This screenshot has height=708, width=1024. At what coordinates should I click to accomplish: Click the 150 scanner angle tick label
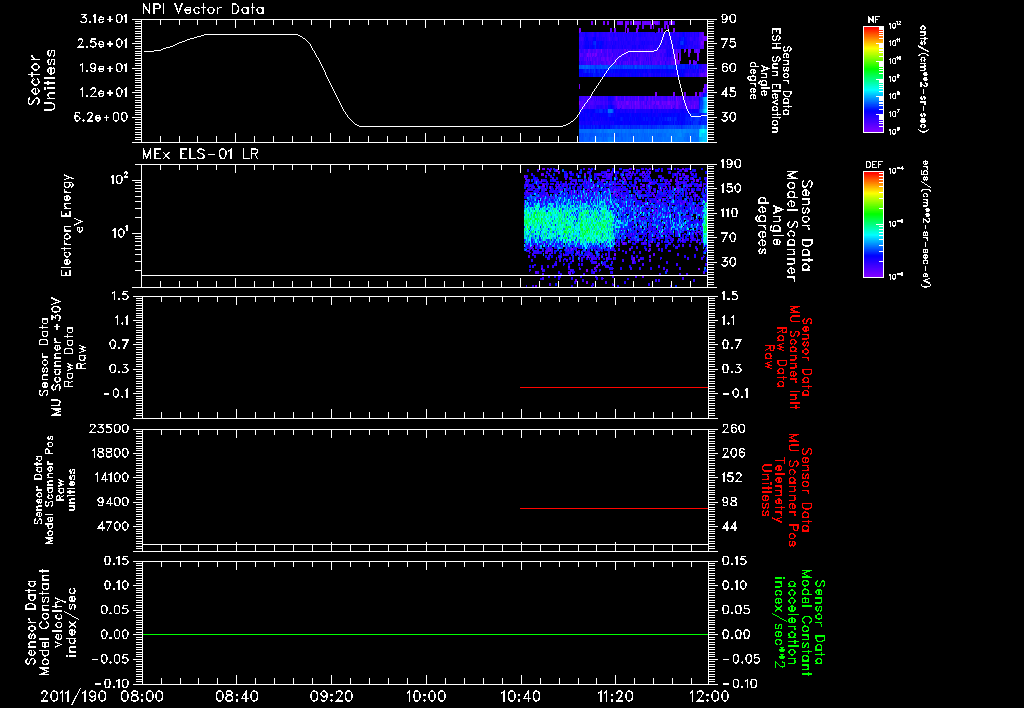pyautogui.click(x=732, y=189)
